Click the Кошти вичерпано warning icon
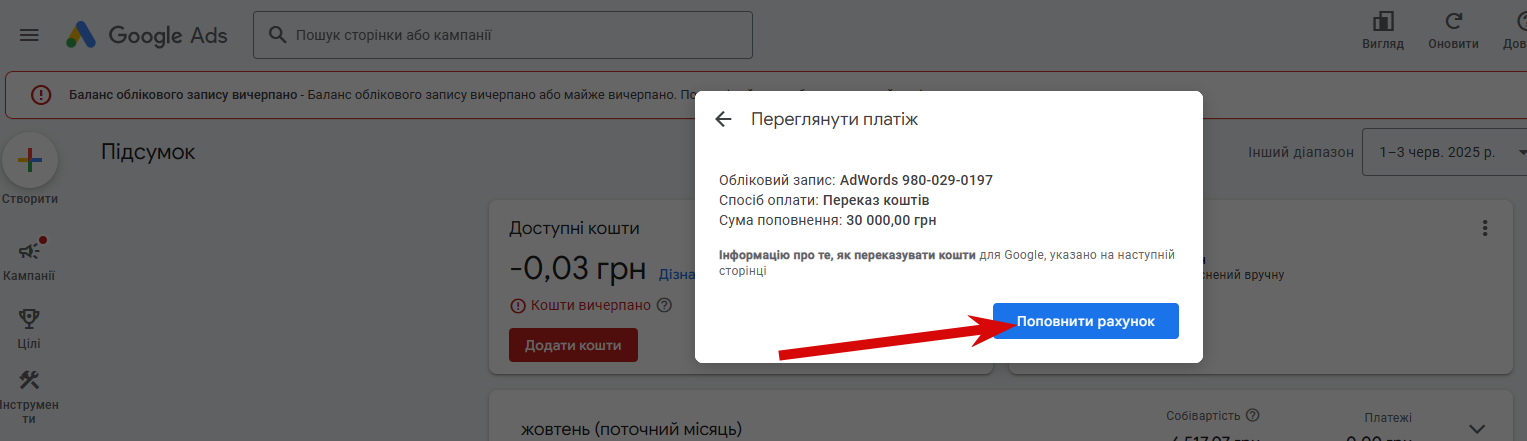Screen dimensions: 1527x441 pos(518,305)
